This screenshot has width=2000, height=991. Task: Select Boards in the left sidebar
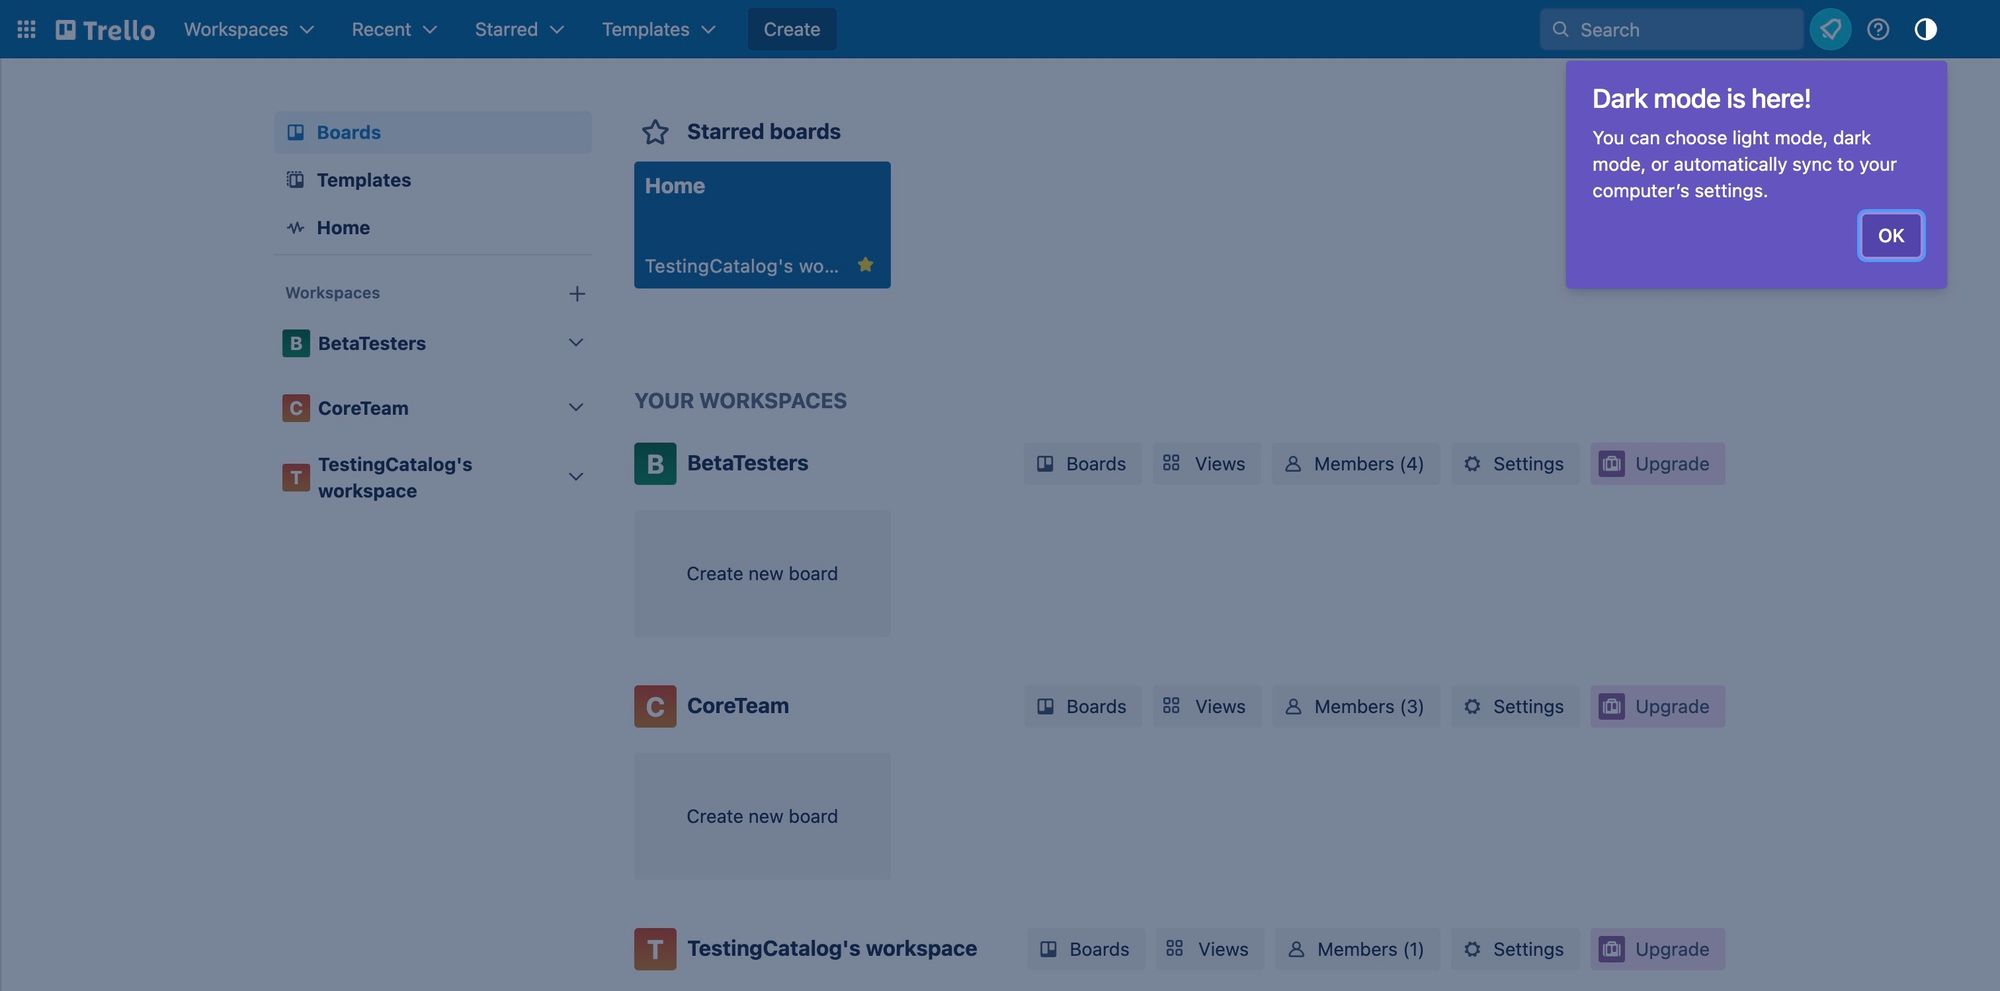click(x=433, y=132)
